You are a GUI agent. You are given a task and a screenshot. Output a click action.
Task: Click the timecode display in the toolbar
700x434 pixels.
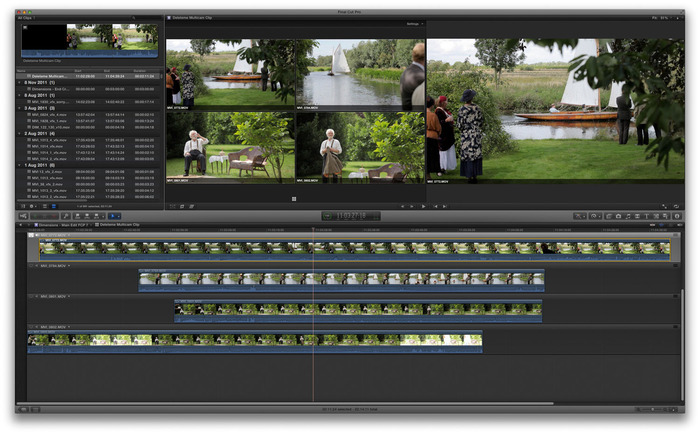tap(349, 215)
